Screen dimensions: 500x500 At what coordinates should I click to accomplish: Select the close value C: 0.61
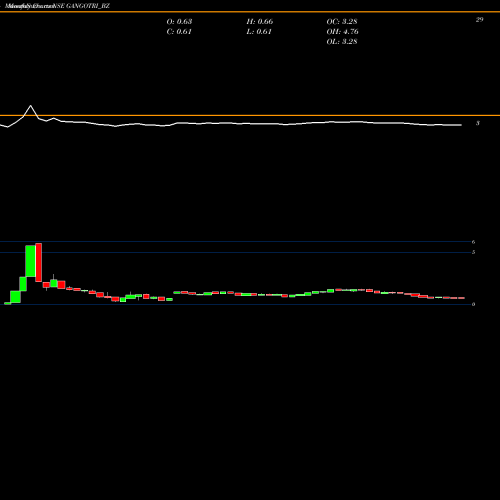pyautogui.click(x=179, y=31)
